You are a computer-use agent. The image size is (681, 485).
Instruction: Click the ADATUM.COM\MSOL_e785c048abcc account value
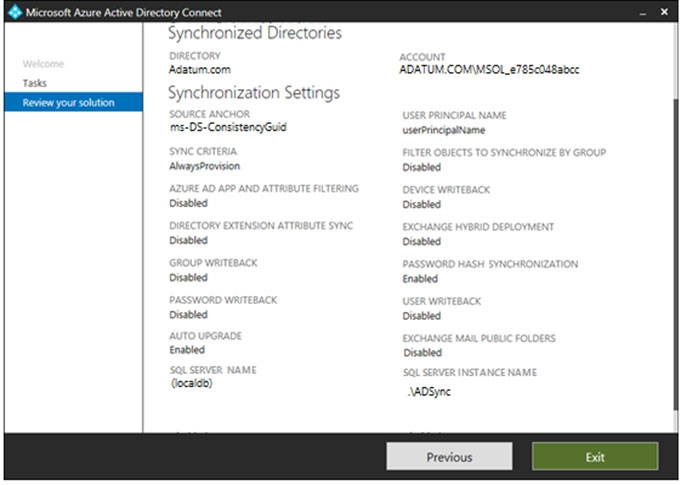point(489,69)
